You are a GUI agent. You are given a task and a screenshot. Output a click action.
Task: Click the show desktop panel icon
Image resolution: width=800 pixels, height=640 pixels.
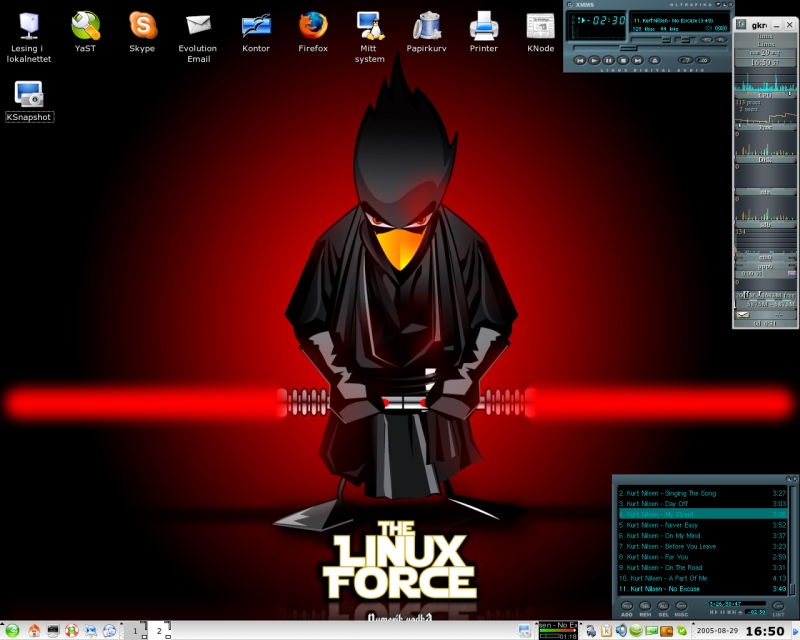(524, 630)
